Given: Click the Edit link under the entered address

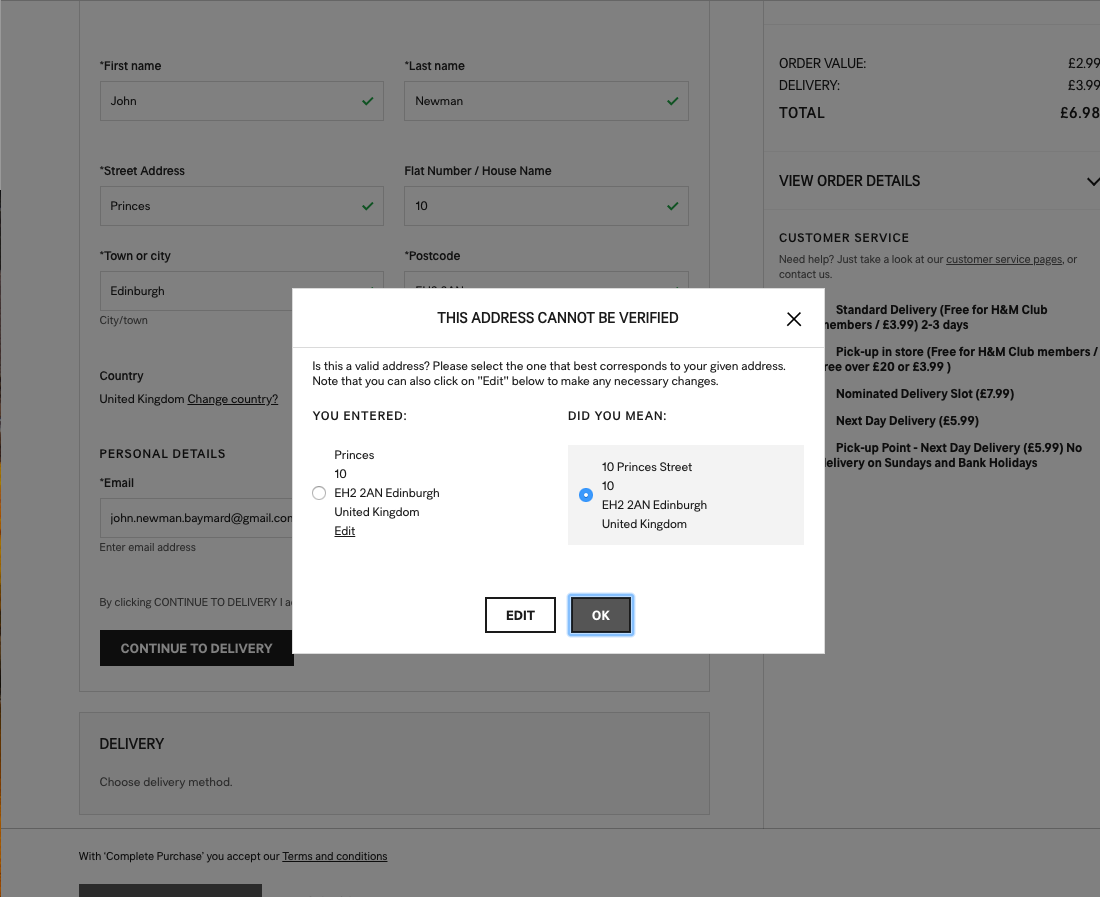Looking at the screenshot, I should 344,531.
